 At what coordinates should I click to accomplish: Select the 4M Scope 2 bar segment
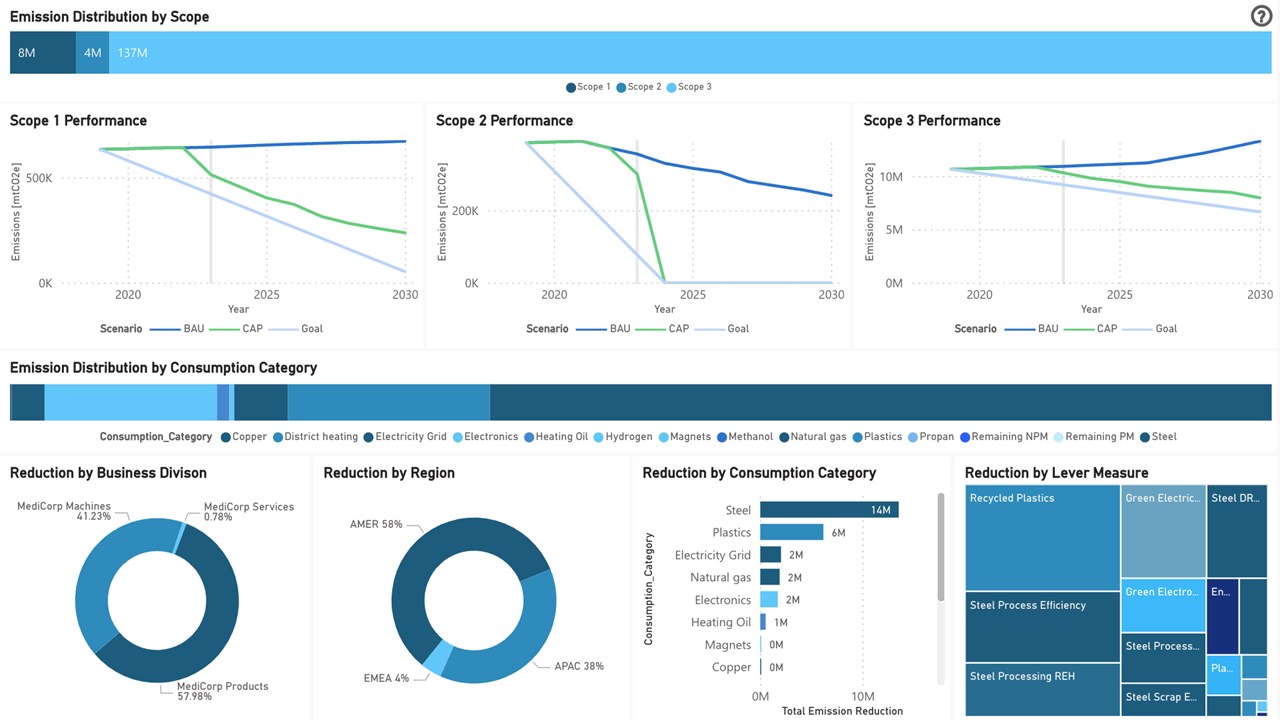coord(92,52)
